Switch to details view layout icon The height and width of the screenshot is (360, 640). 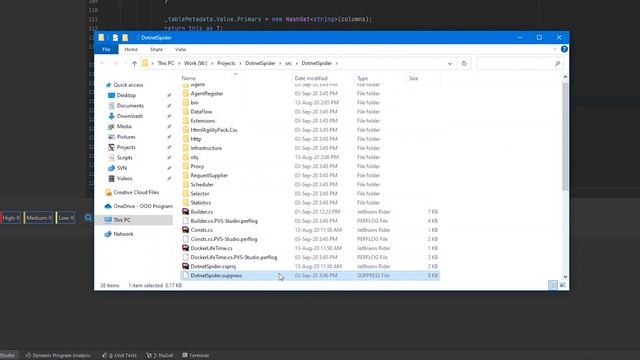553,285
